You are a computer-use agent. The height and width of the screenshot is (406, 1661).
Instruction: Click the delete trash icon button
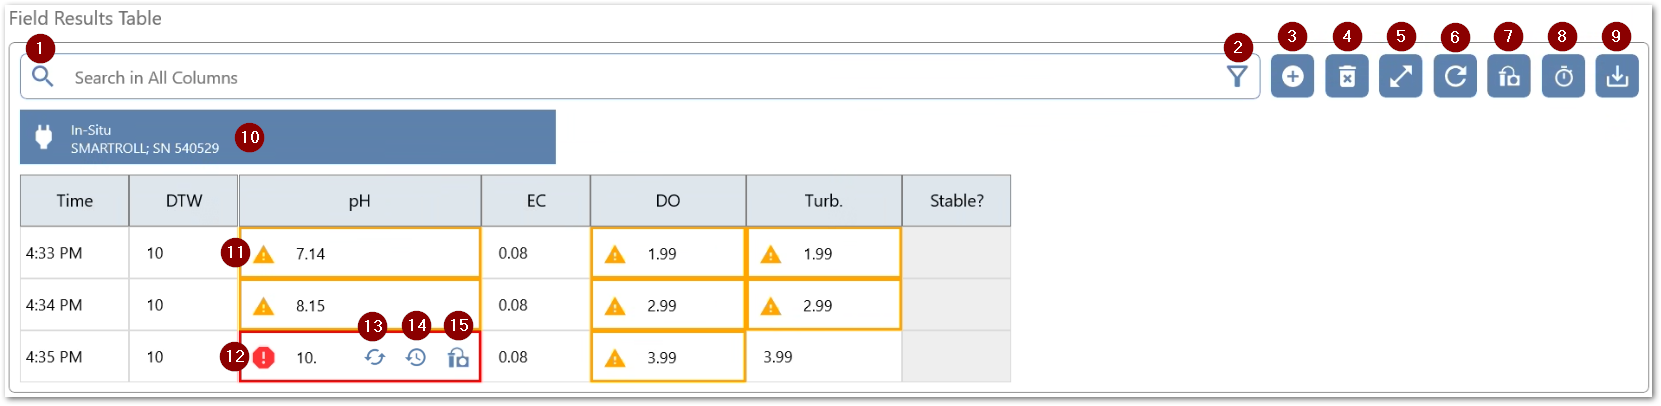pyautogui.click(x=1347, y=77)
